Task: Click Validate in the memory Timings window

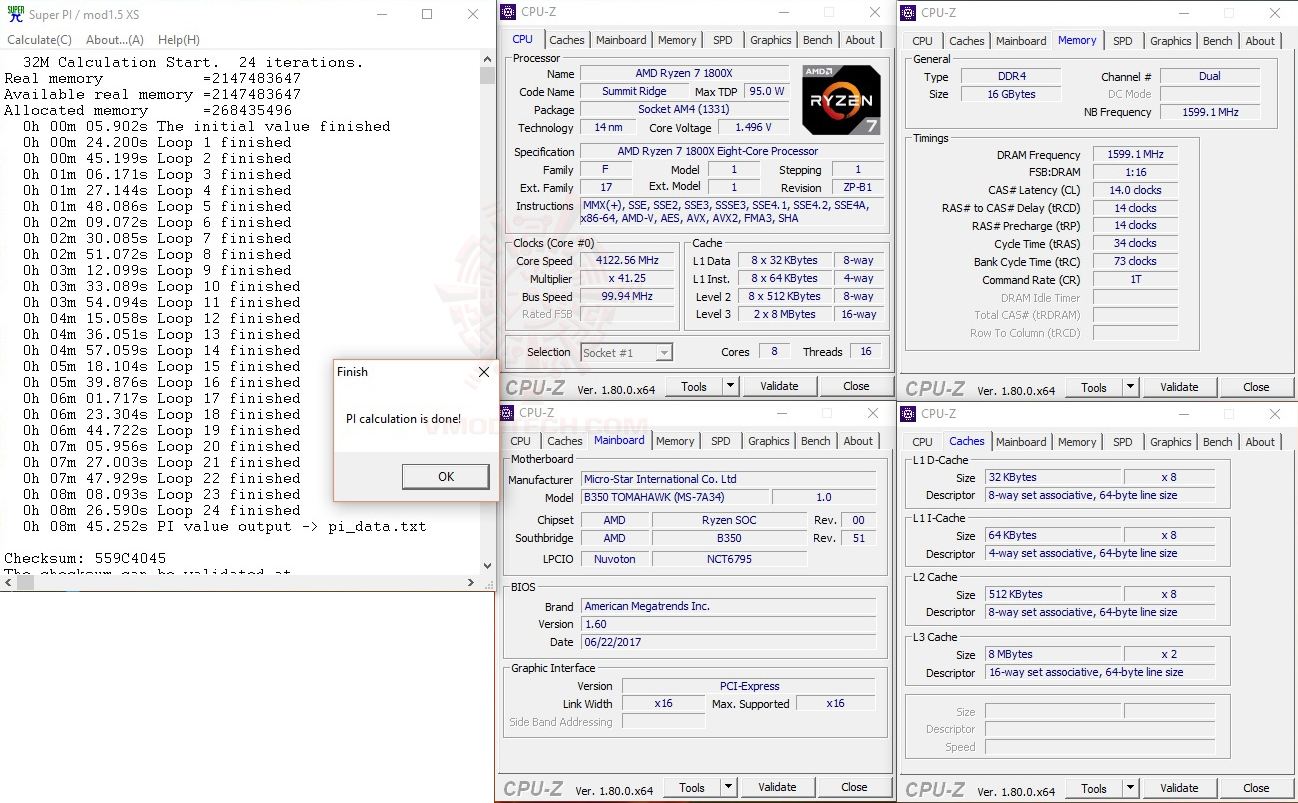Action: [x=1179, y=387]
